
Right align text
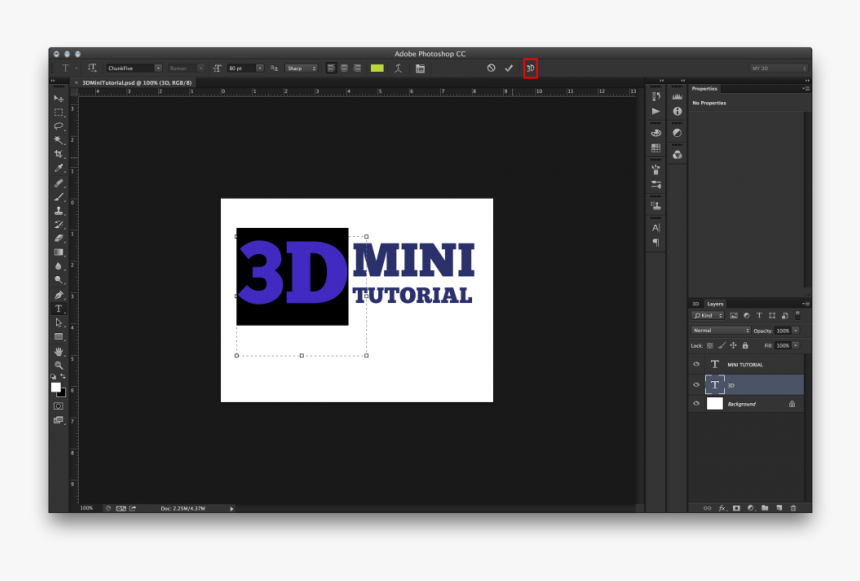click(x=357, y=68)
